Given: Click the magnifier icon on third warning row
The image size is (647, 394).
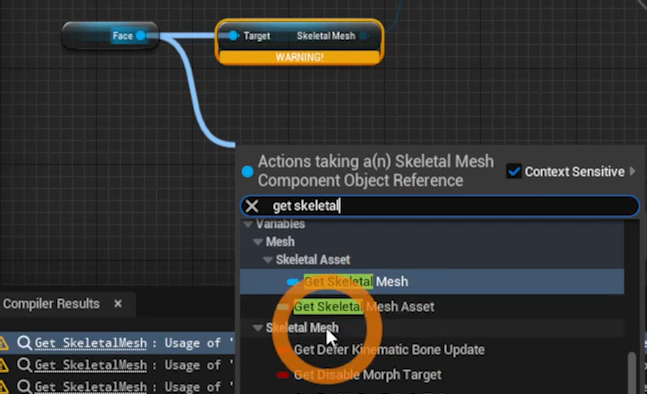Looking at the screenshot, I should coord(24,387).
